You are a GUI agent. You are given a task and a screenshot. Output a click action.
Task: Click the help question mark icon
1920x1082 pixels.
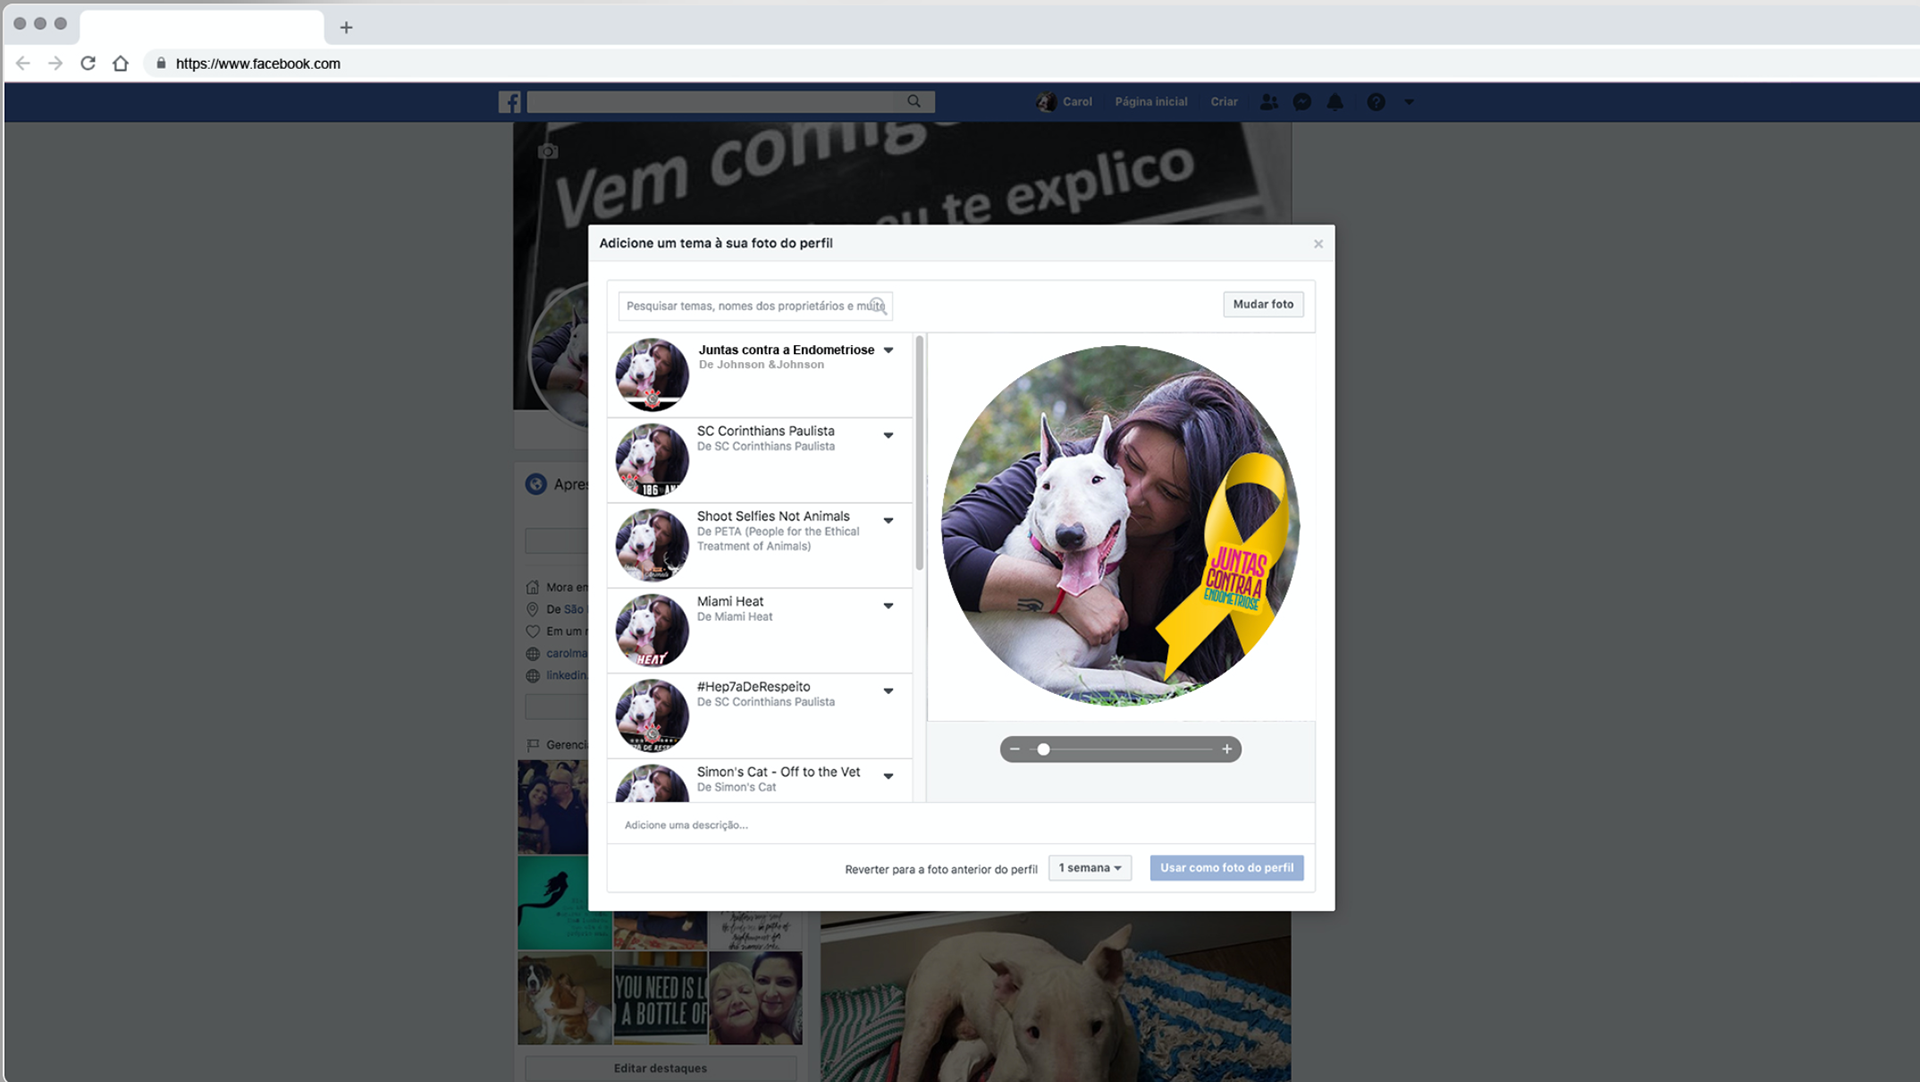[1376, 102]
